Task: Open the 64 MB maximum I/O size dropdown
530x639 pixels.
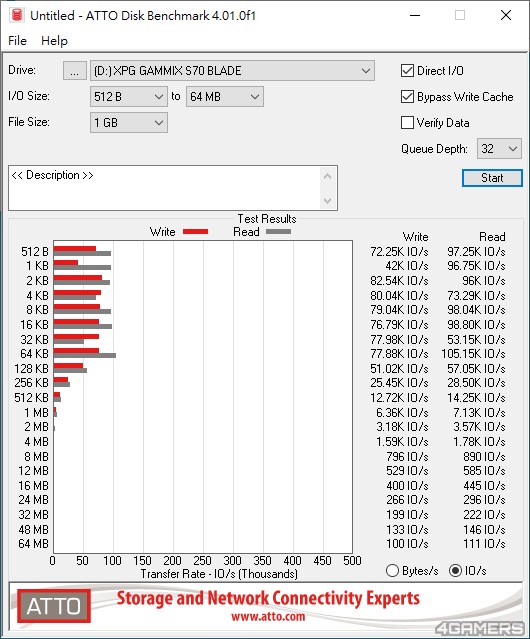Action: [225, 97]
